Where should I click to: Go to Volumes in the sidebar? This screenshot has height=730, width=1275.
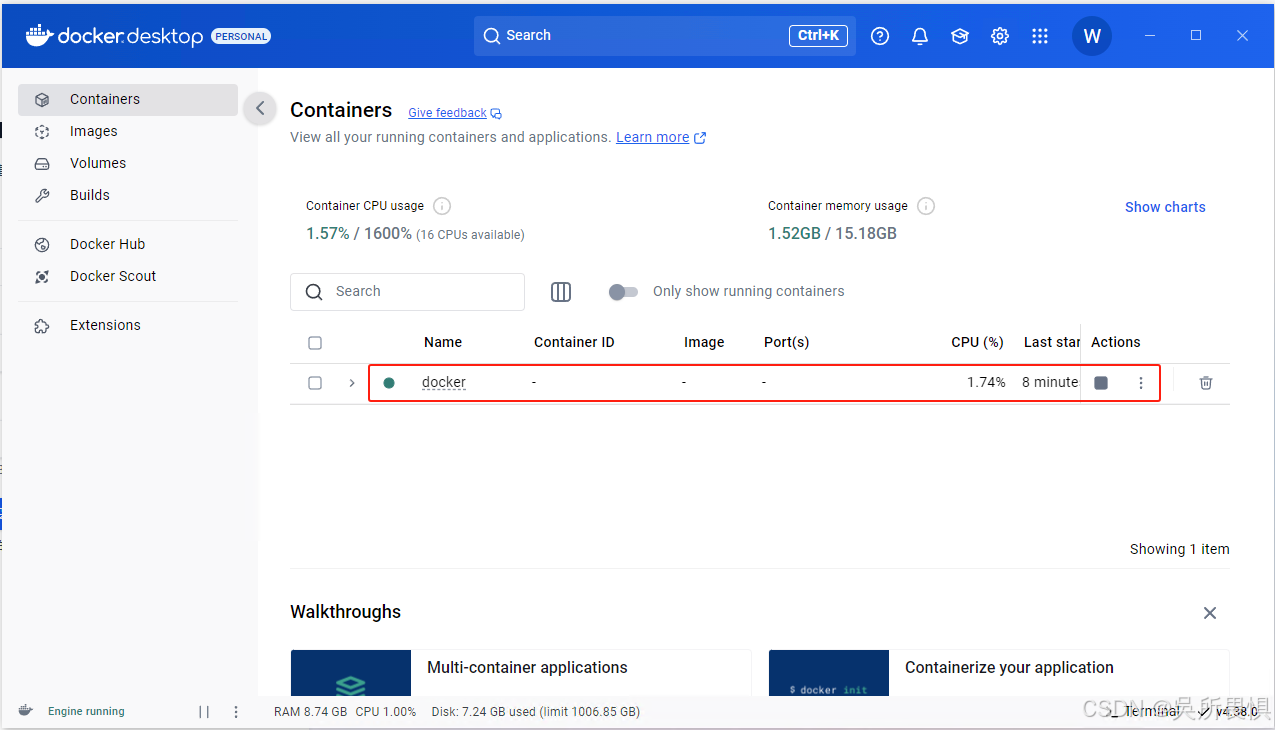tap(128, 164)
